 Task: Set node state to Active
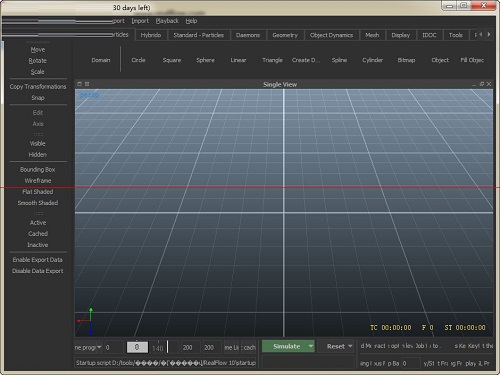click(38, 223)
